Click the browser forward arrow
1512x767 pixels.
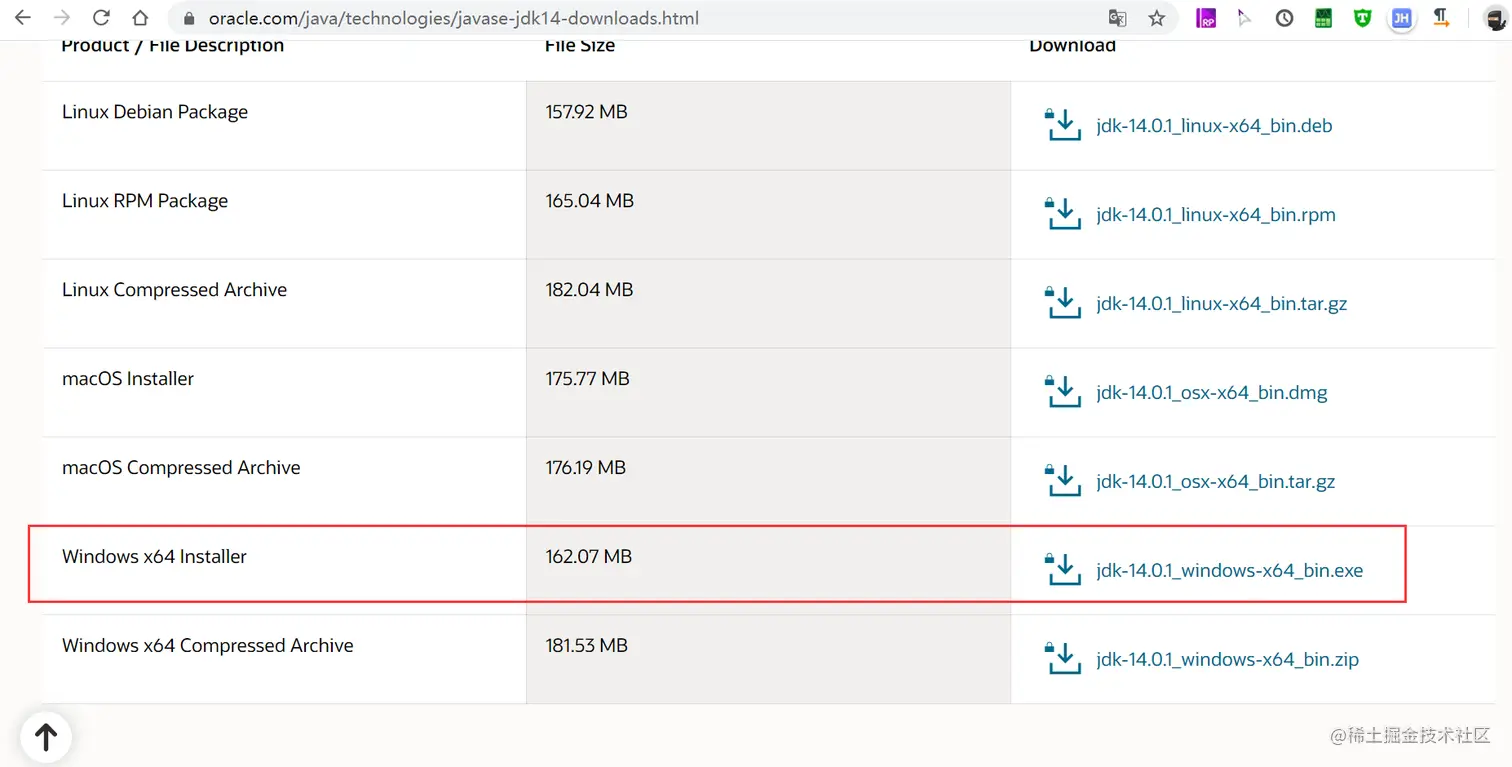pyautogui.click(x=61, y=18)
